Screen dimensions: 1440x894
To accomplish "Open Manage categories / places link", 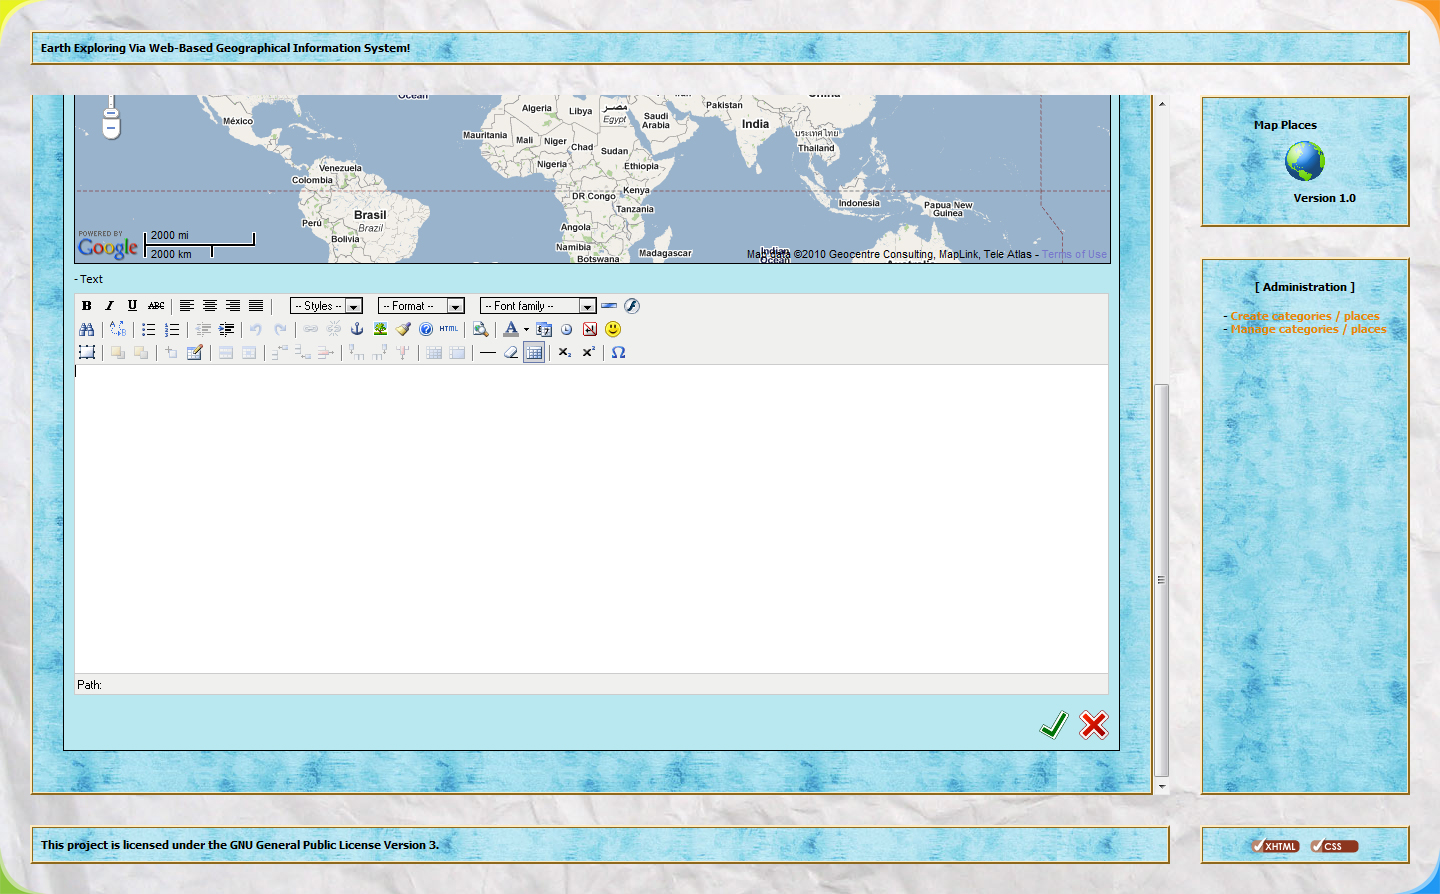I will (x=1308, y=329).
